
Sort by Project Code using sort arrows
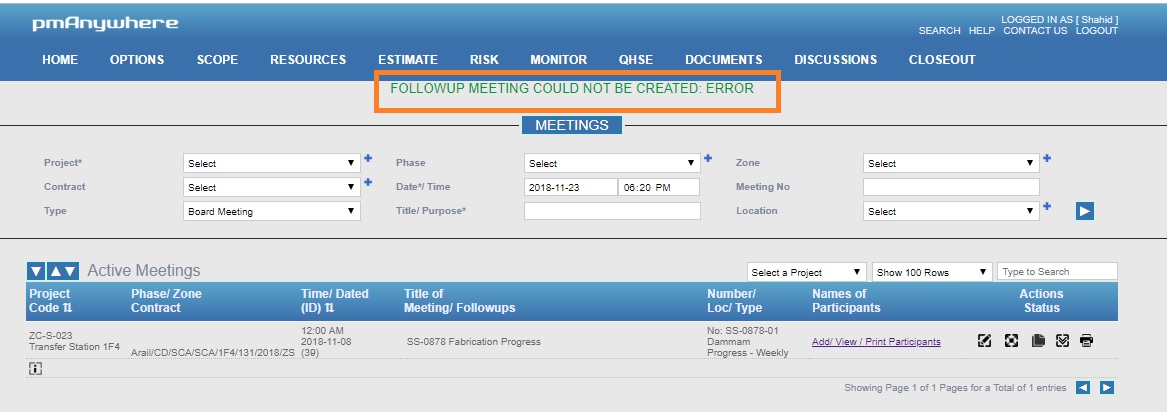[67, 308]
